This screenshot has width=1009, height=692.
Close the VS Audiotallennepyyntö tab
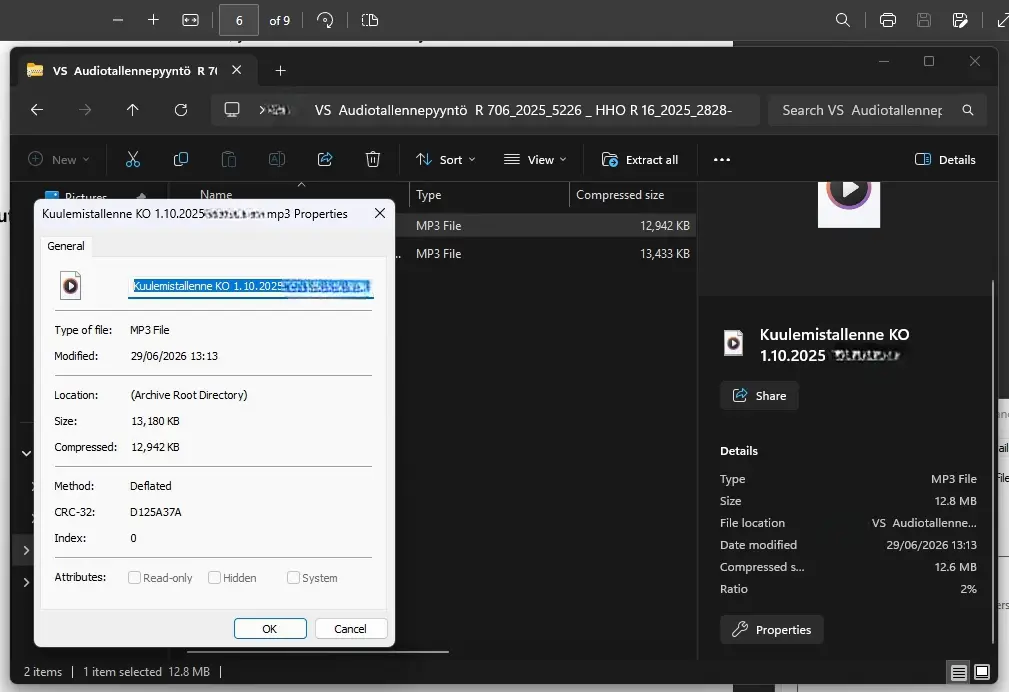pyautogui.click(x=237, y=70)
